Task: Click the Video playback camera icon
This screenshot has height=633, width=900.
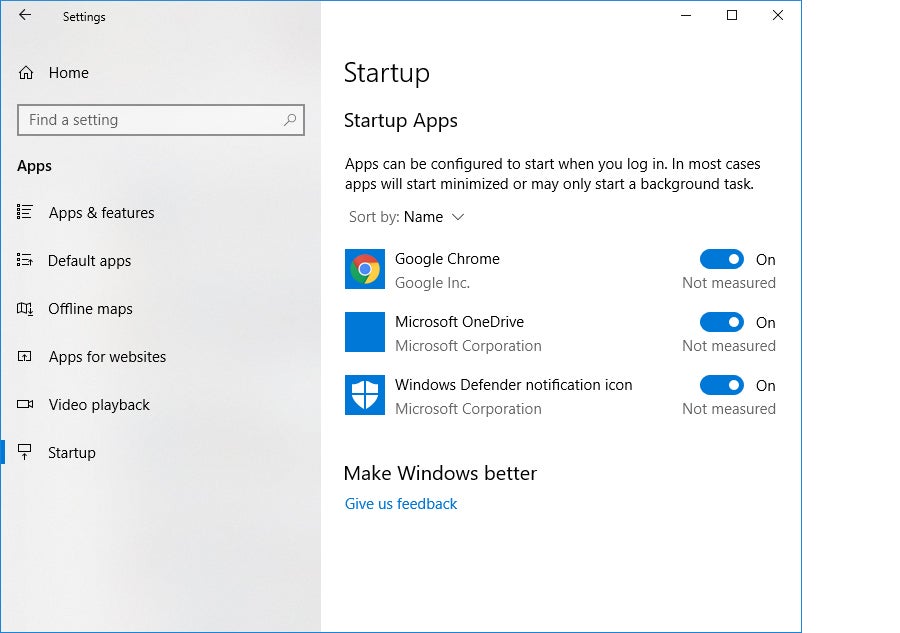Action: tap(25, 405)
